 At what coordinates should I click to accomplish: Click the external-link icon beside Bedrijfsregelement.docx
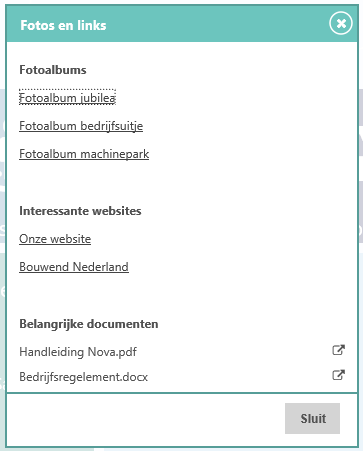click(x=338, y=375)
